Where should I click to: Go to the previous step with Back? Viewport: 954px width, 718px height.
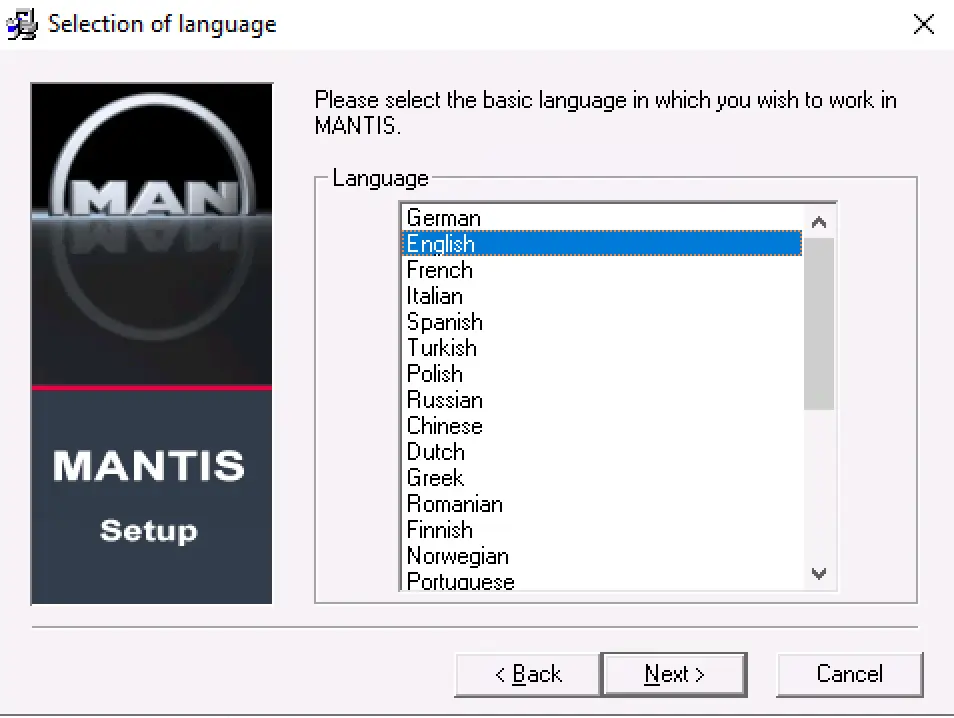coord(528,675)
